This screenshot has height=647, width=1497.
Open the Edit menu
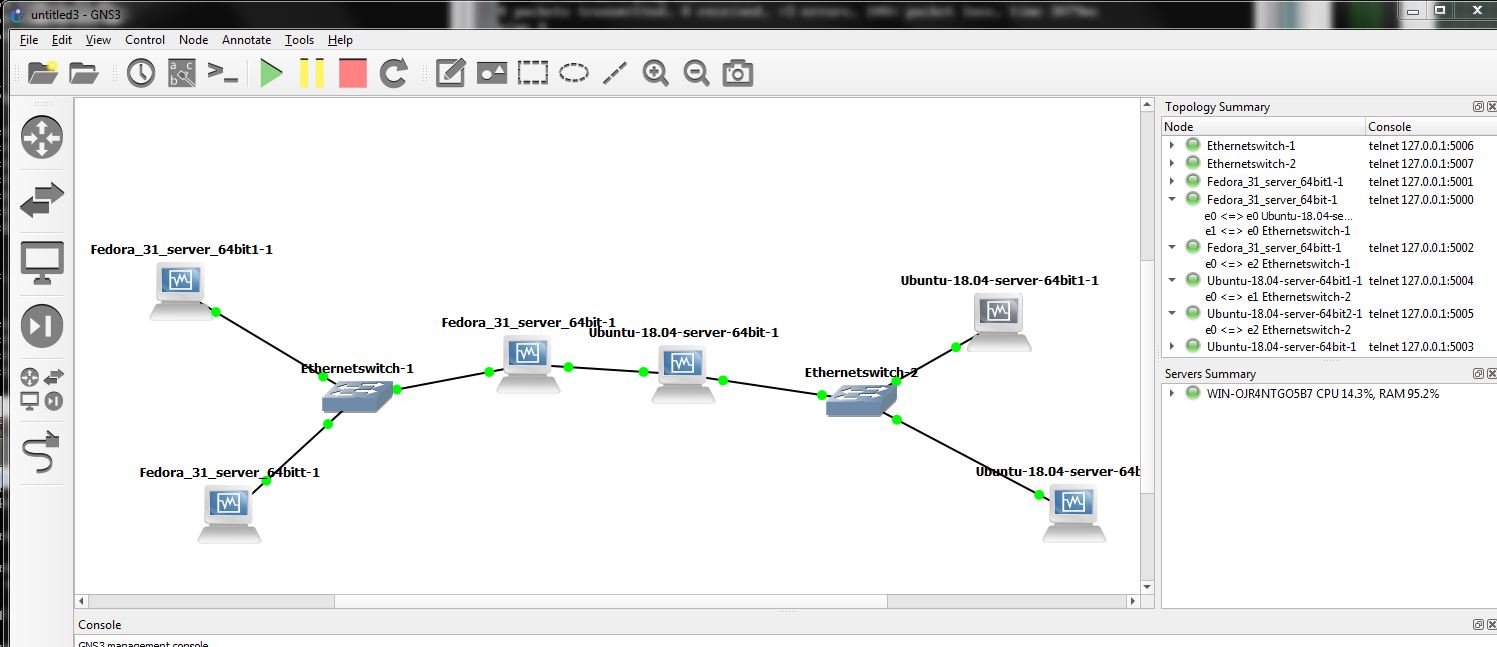coord(62,40)
